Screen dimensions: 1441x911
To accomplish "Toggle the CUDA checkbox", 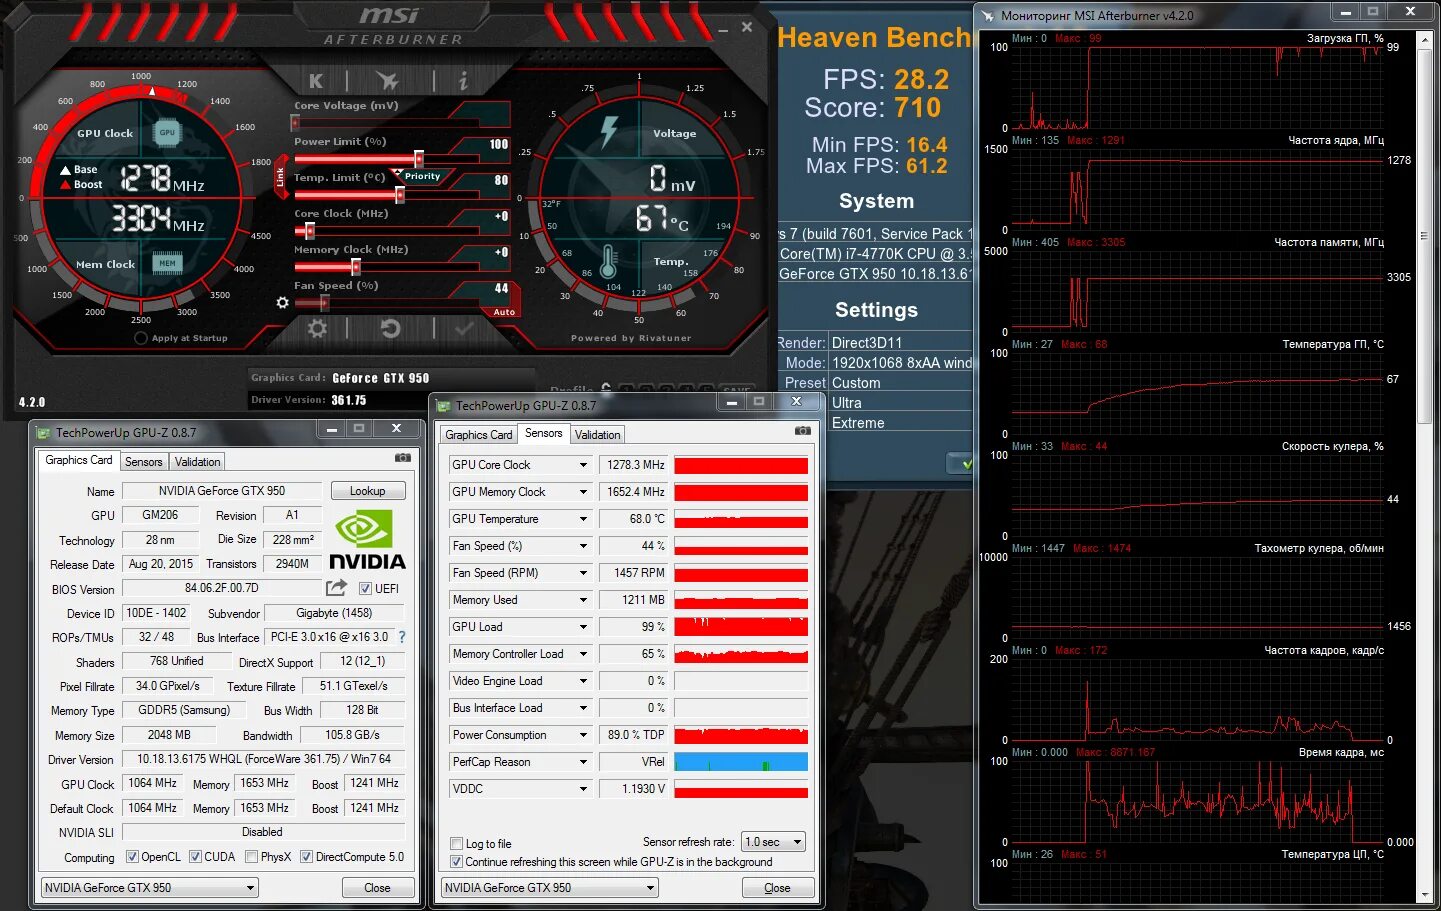I will tap(195, 857).
